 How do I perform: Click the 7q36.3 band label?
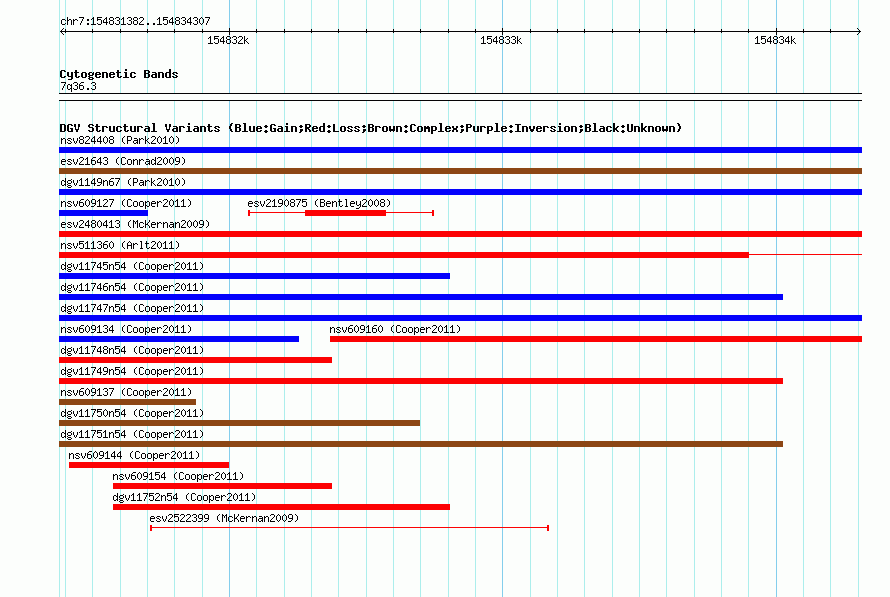(78, 86)
